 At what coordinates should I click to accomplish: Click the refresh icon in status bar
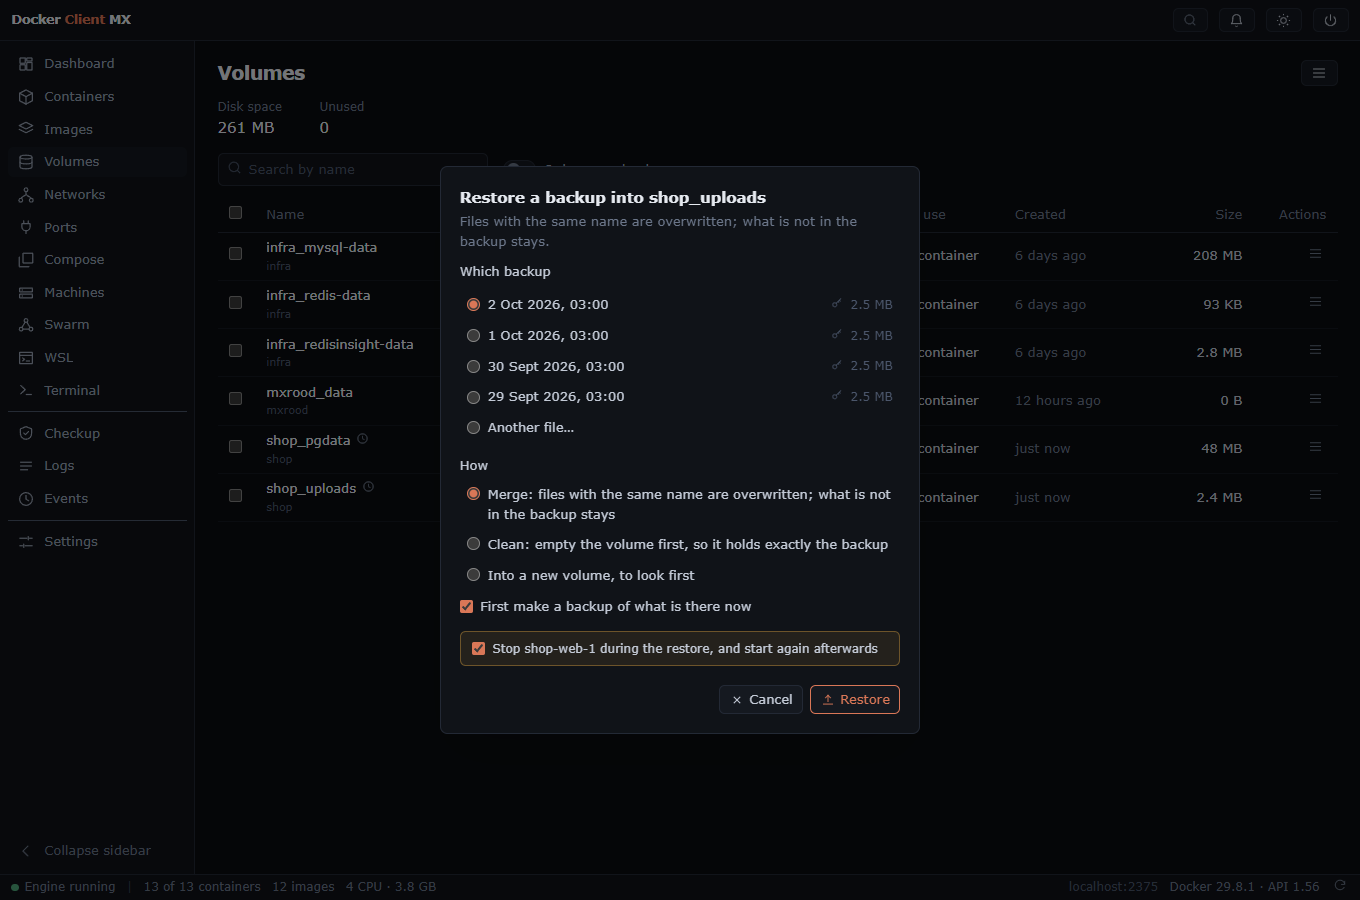(x=1340, y=886)
